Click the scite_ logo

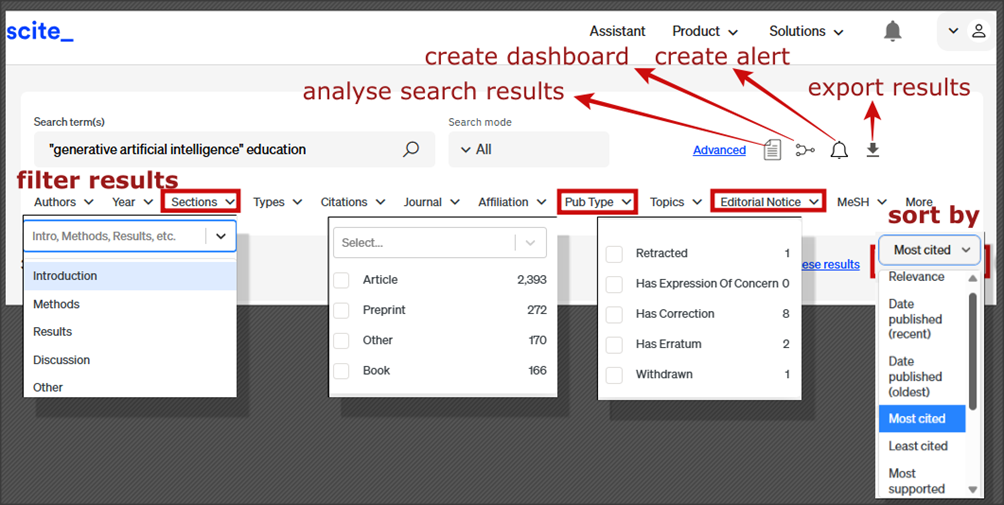tap(40, 32)
